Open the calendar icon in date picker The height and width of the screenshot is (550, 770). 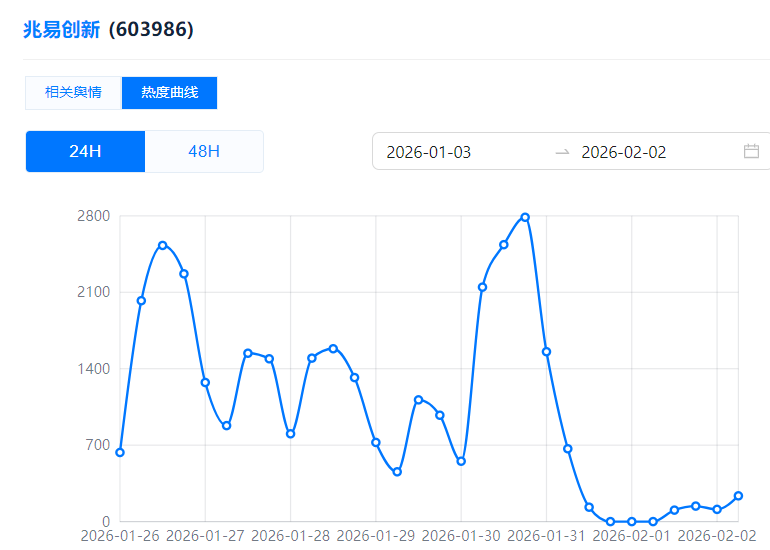click(751, 152)
